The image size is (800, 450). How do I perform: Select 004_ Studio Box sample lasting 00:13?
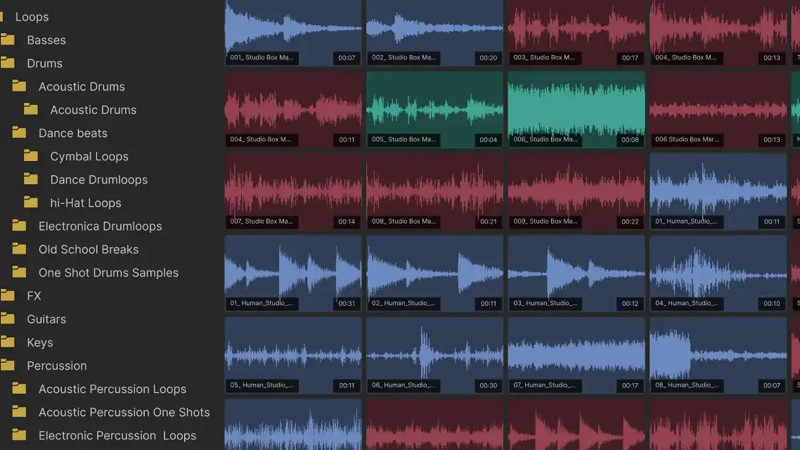718,33
